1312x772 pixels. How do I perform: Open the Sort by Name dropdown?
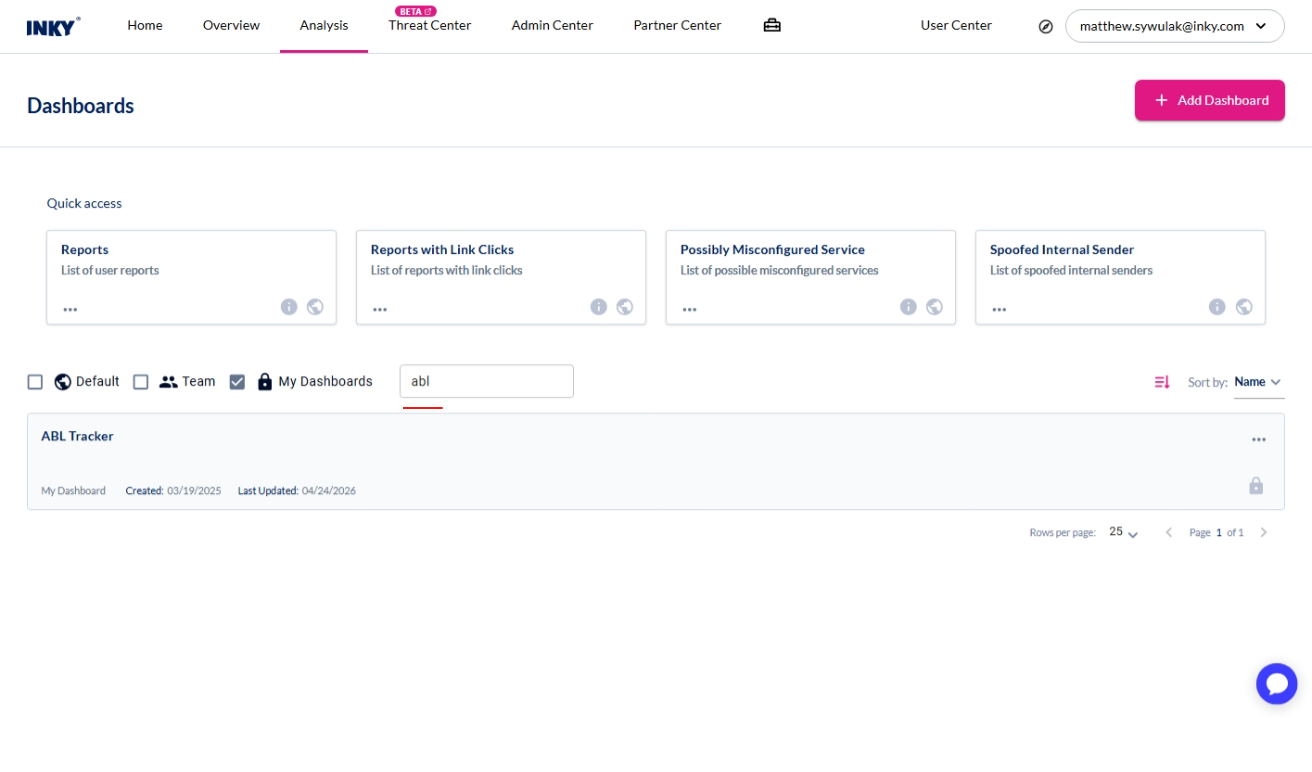click(1258, 382)
